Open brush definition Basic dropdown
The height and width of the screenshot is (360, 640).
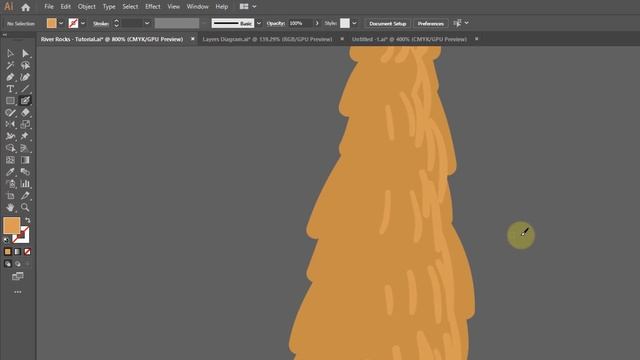[258, 23]
